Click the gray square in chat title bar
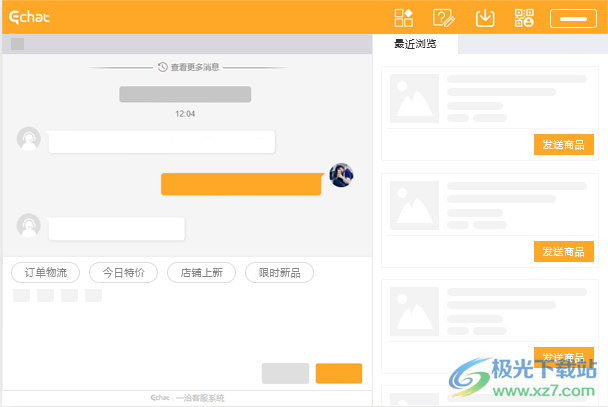The image size is (608, 407). point(17,44)
